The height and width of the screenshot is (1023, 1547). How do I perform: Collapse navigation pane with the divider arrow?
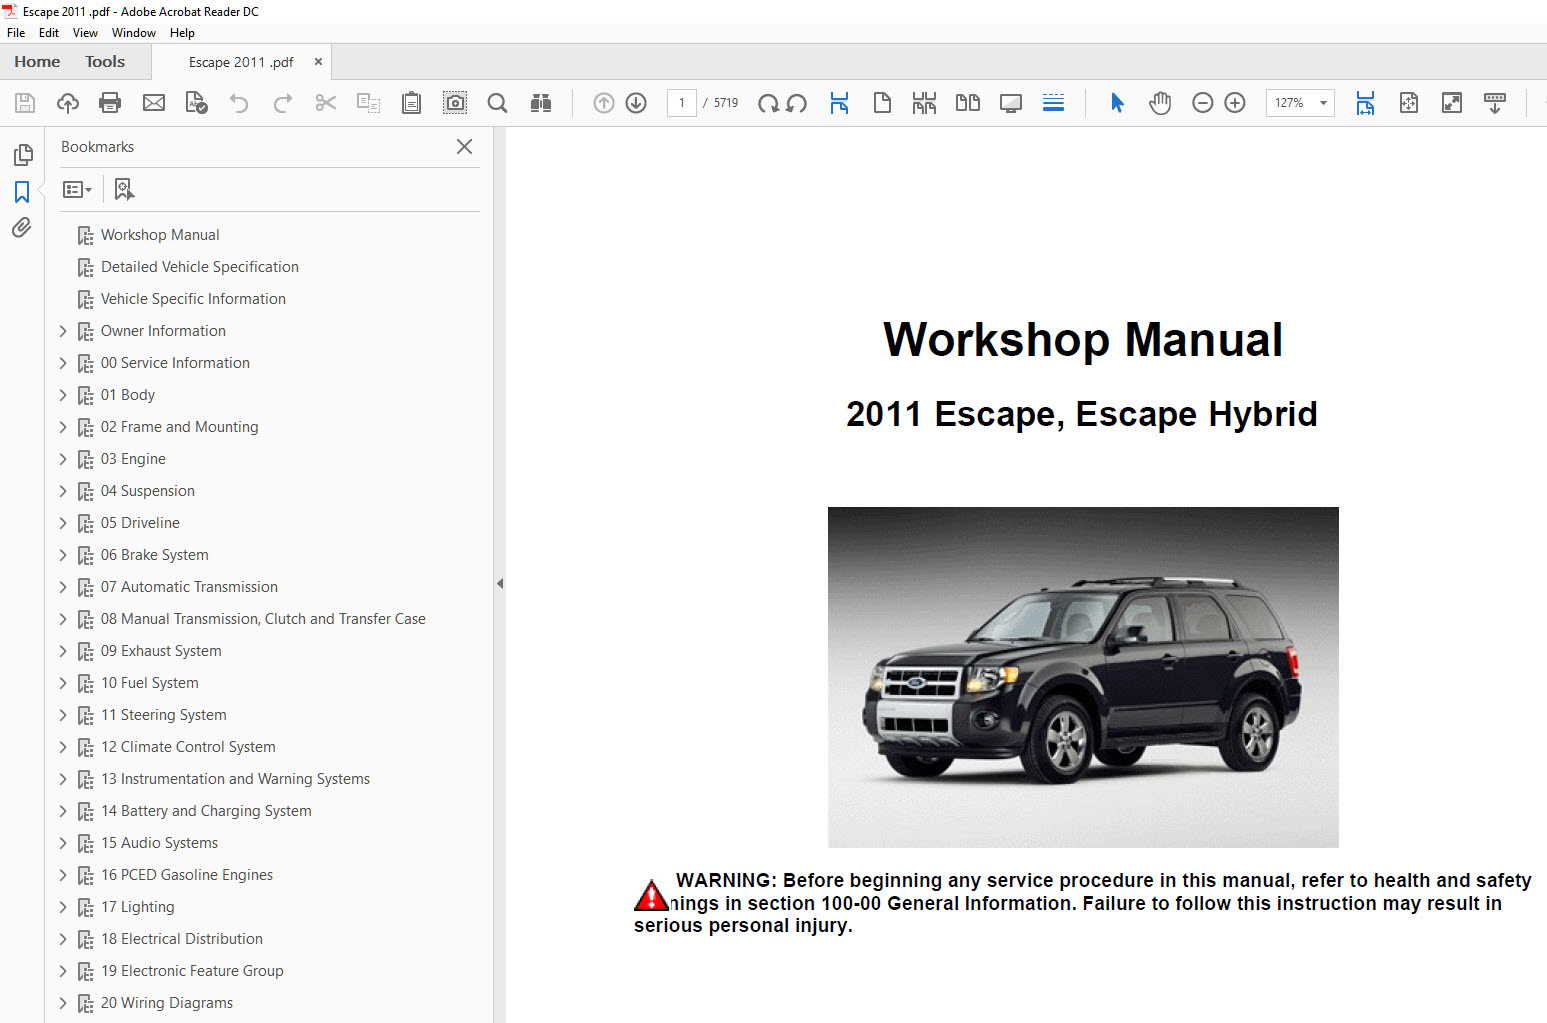[x=500, y=583]
